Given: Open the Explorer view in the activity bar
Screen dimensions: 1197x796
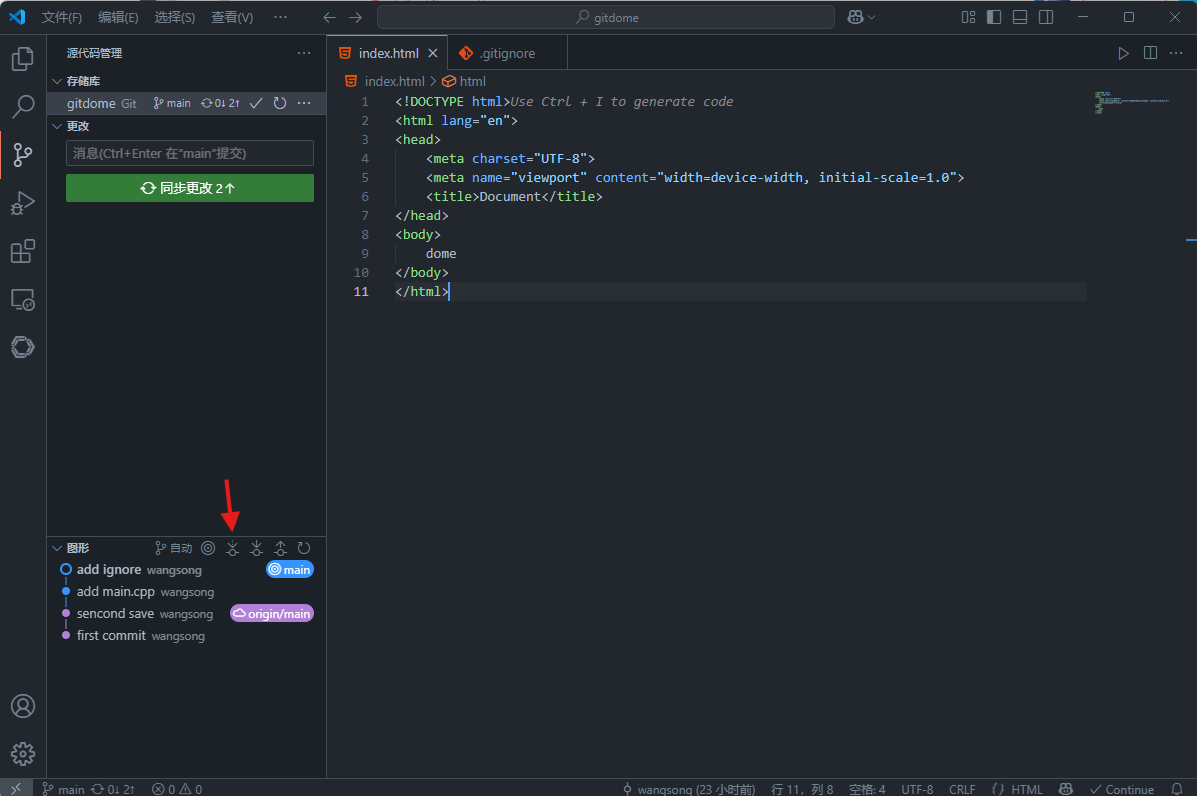Looking at the screenshot, I should tap(22, 59).
